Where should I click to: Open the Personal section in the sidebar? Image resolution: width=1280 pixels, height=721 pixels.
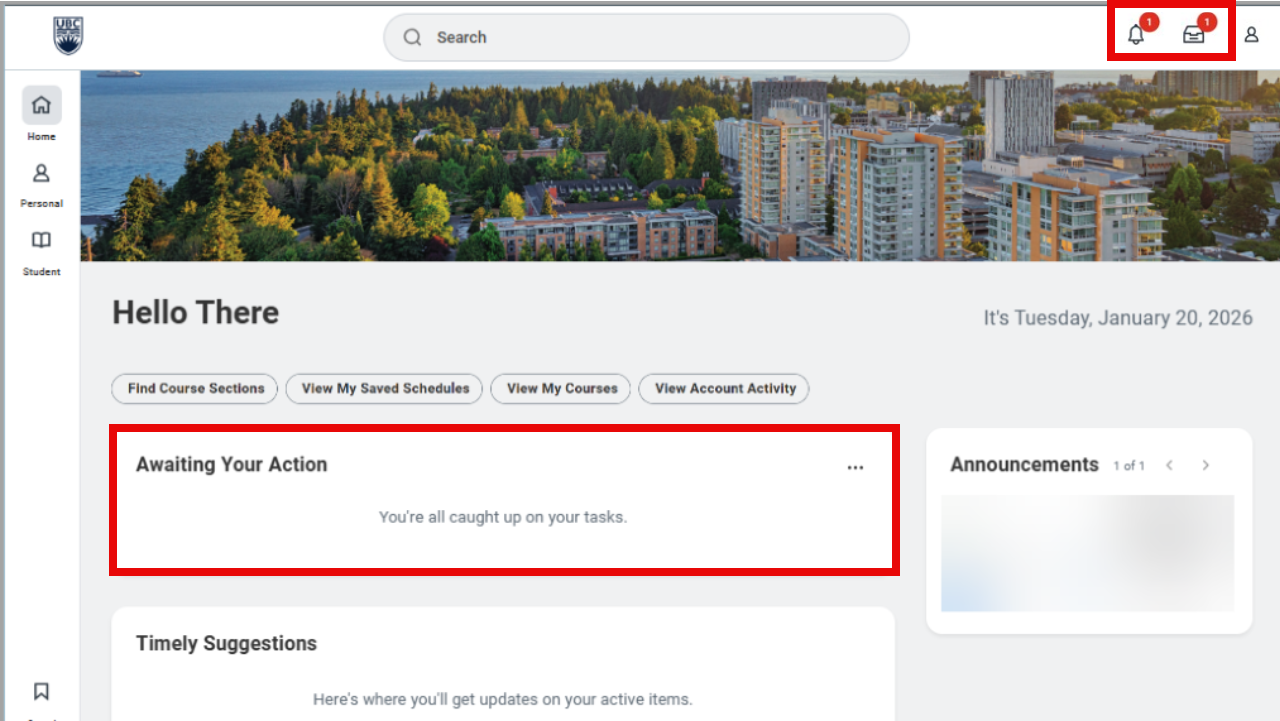tap(41, 172)
